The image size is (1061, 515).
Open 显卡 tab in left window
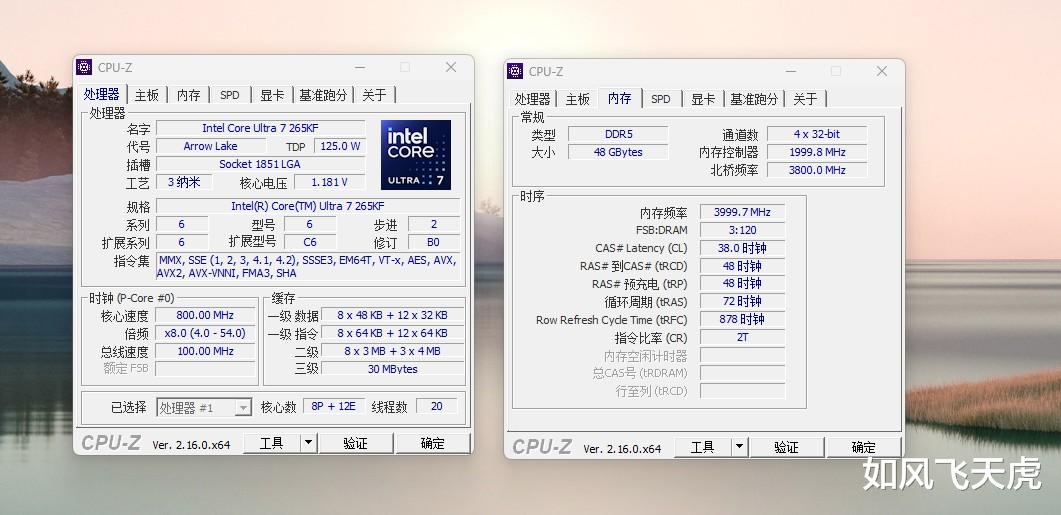click(272, 95)
